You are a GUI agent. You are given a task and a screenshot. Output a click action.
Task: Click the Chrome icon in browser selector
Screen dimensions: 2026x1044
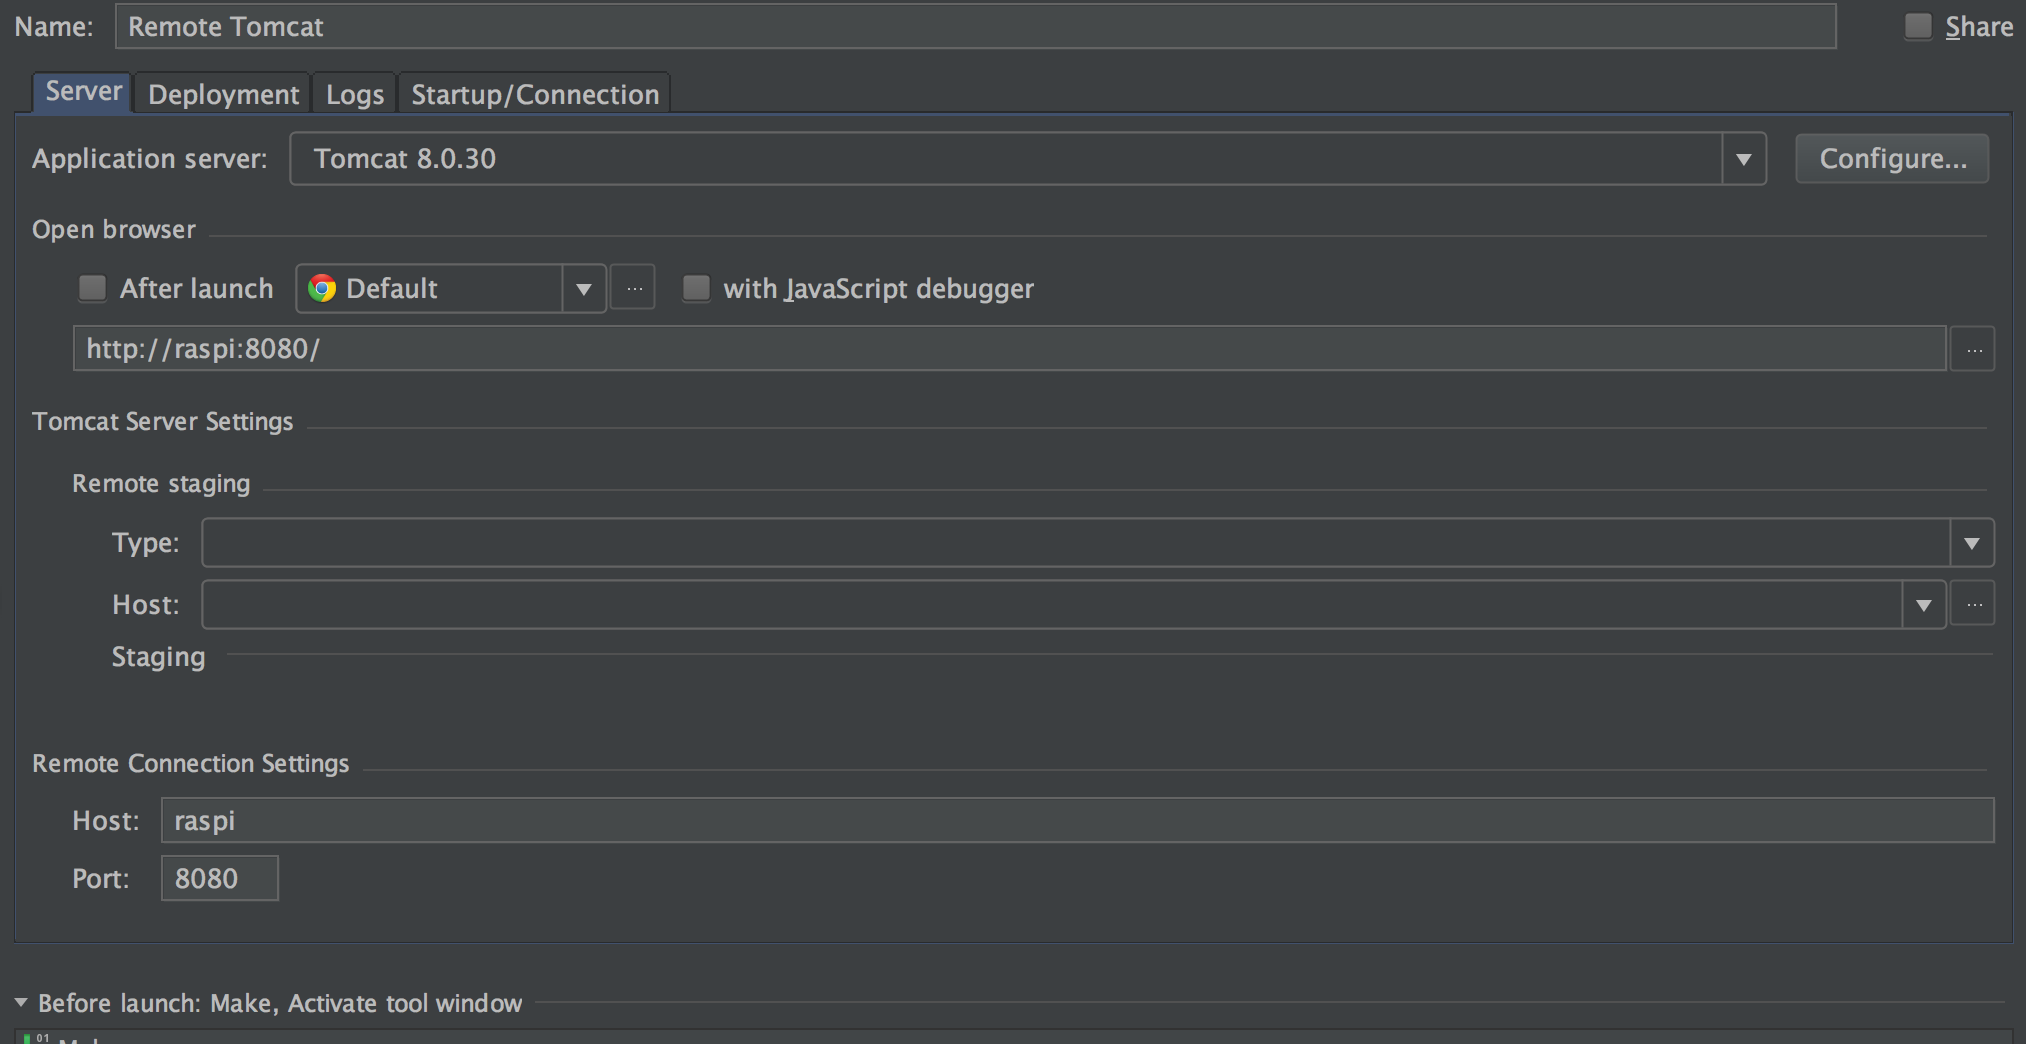pyautogui.click(x=322, y=289)
